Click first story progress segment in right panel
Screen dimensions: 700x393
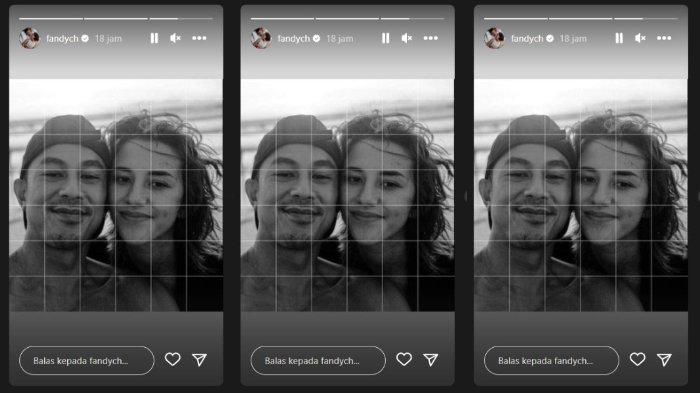point(516,19)
